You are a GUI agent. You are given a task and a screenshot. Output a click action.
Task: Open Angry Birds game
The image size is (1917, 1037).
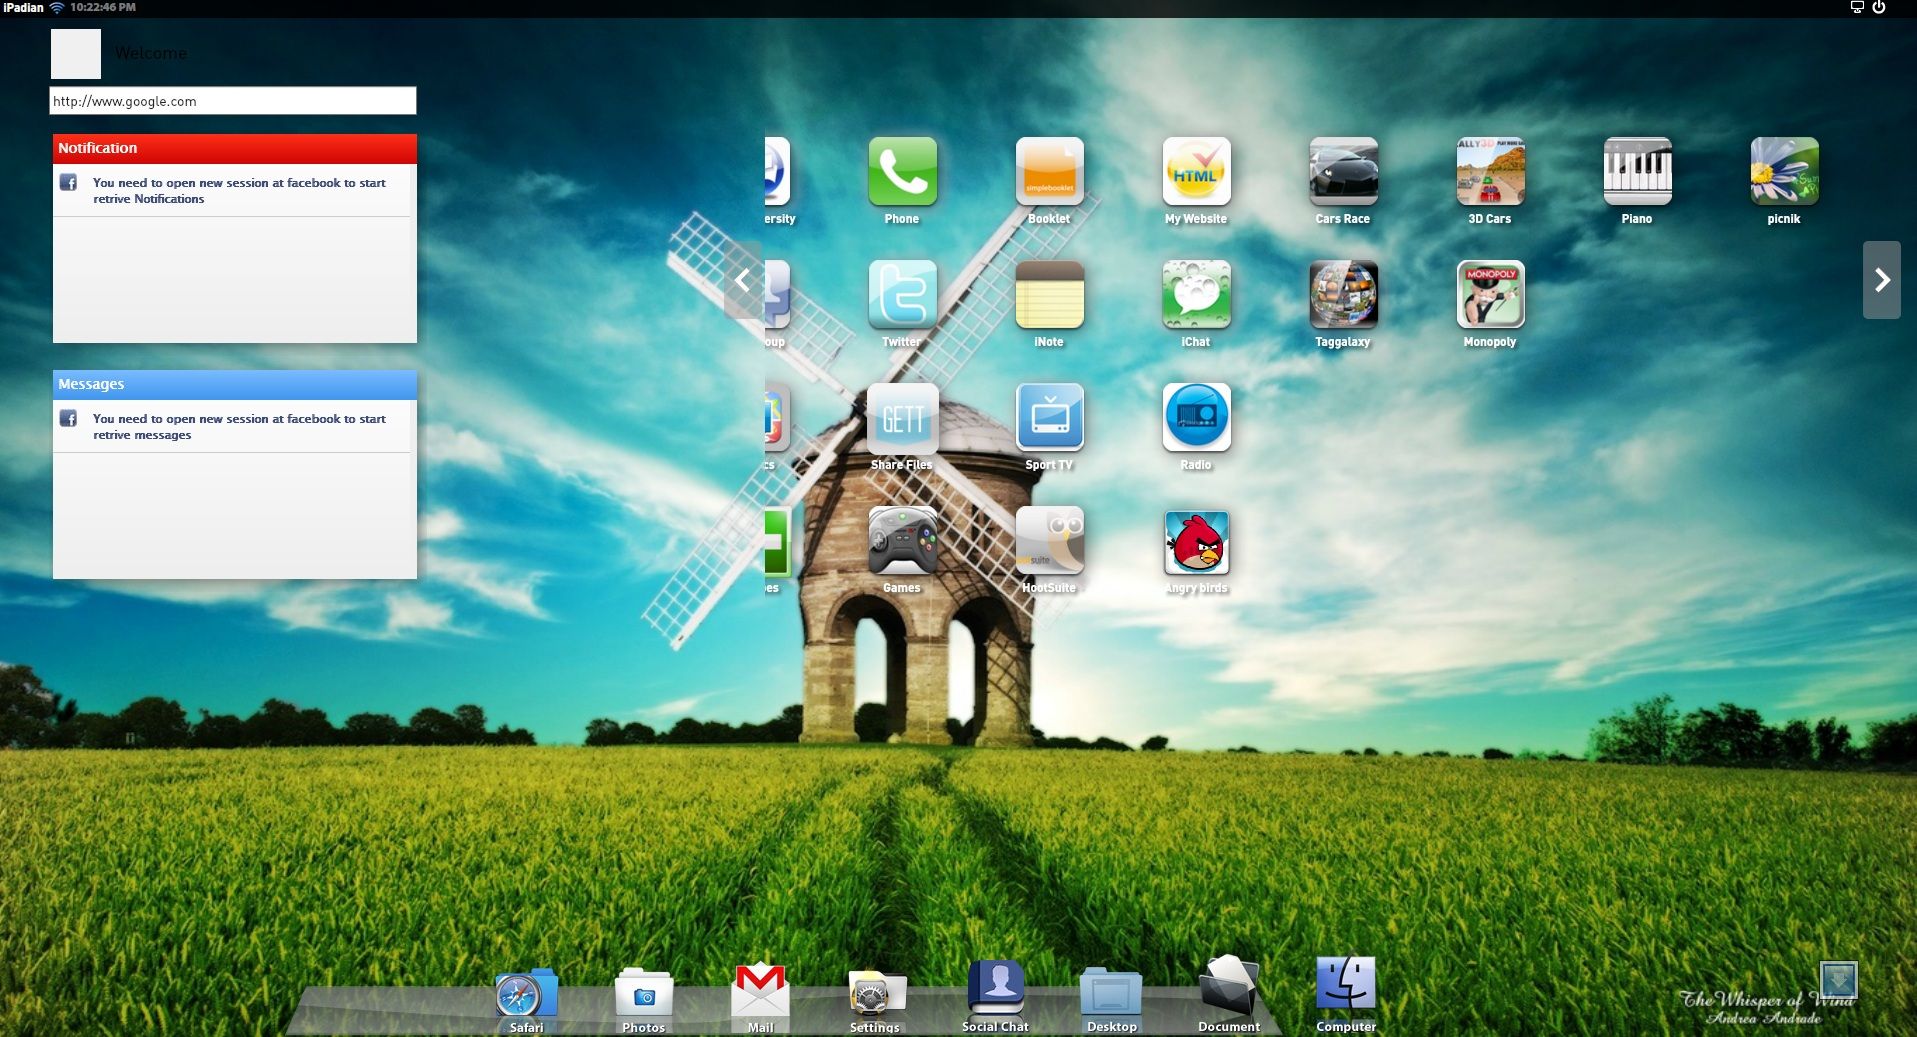pos(1196,542)
